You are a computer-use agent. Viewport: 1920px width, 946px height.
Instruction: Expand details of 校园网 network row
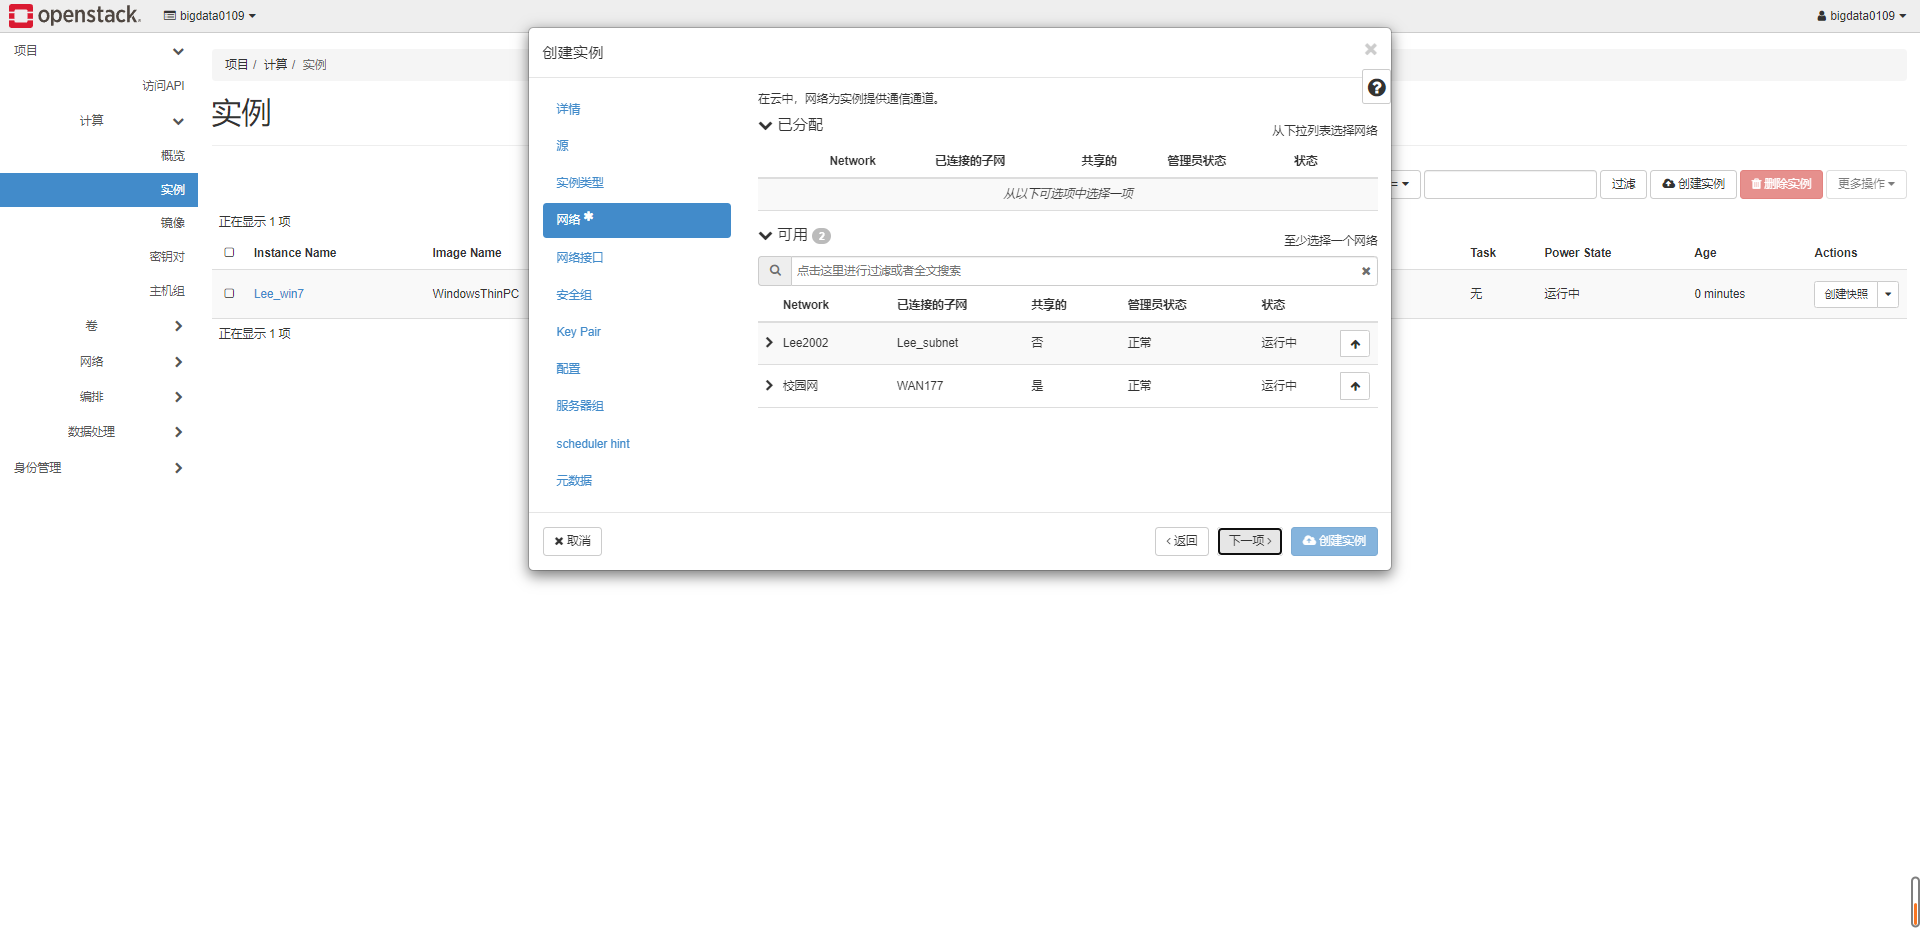tap(769, 386)
